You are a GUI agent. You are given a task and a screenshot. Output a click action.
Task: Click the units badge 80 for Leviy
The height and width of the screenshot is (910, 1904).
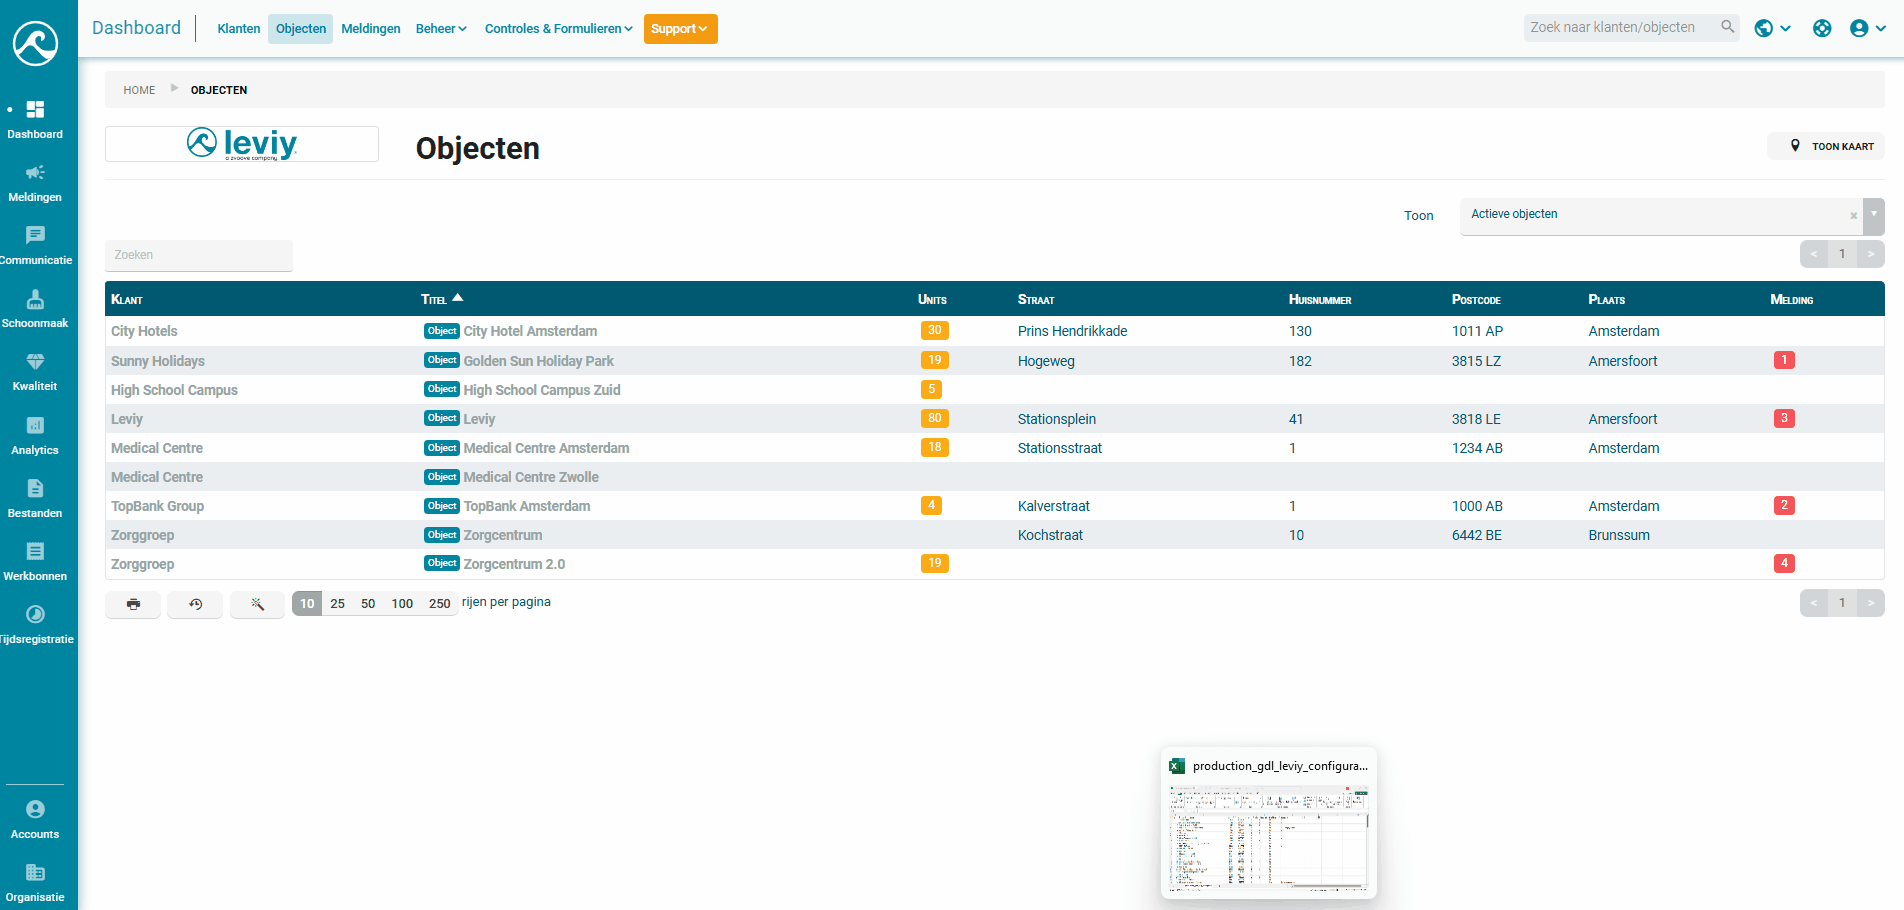[934, 418]
